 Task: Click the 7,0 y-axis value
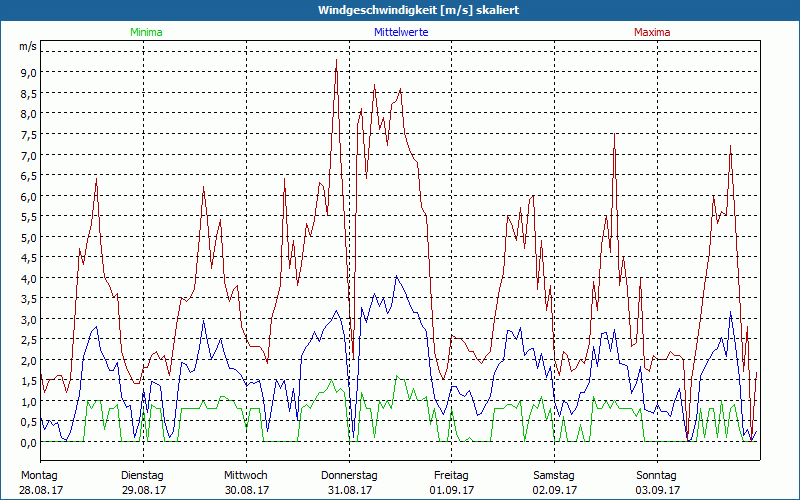coord(29,155)
